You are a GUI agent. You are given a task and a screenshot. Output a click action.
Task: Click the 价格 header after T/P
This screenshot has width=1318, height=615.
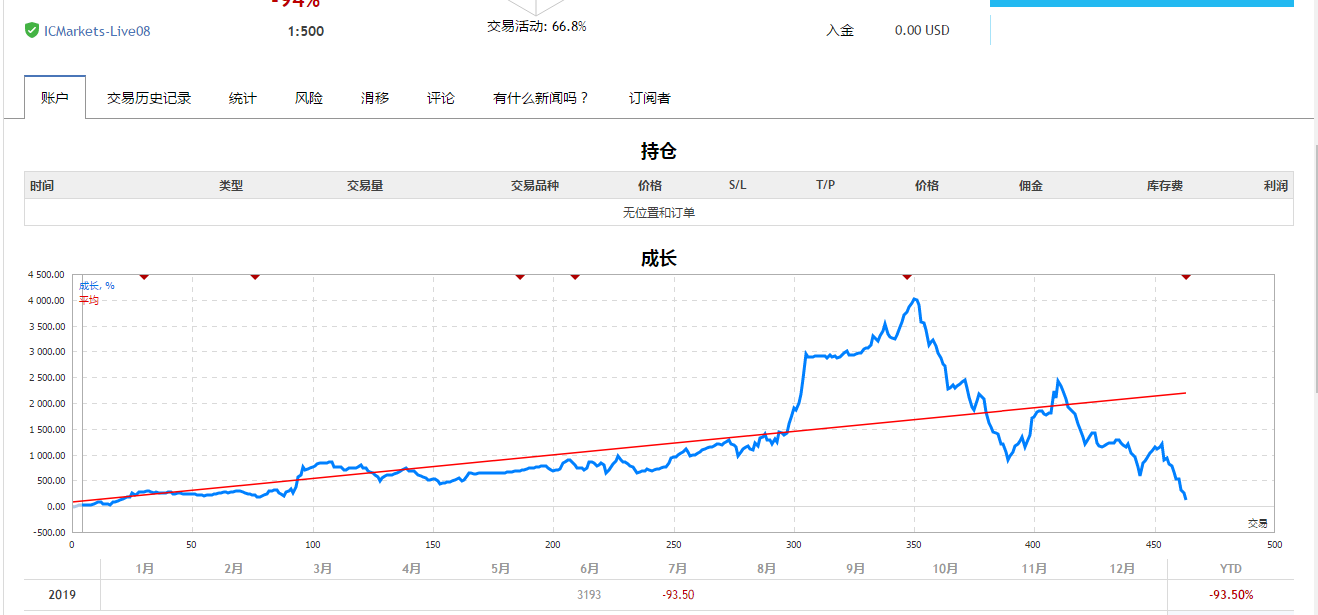coord(927,186)
